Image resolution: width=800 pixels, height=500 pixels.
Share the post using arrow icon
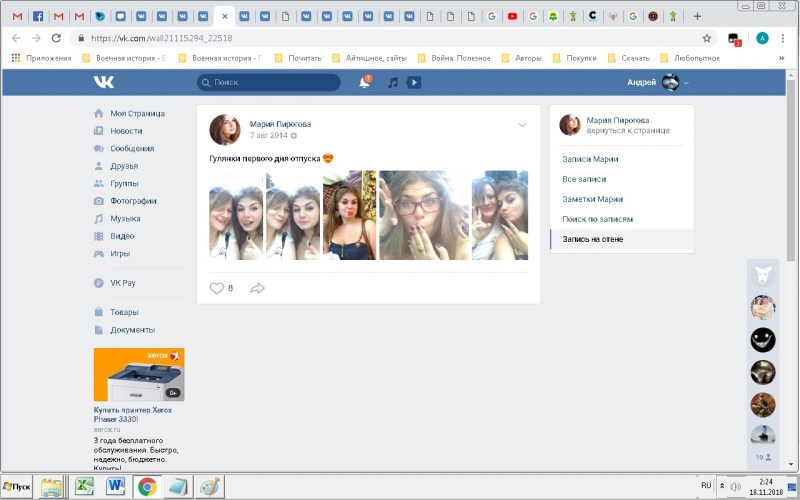pyautogui.click(x=257, y=288)
